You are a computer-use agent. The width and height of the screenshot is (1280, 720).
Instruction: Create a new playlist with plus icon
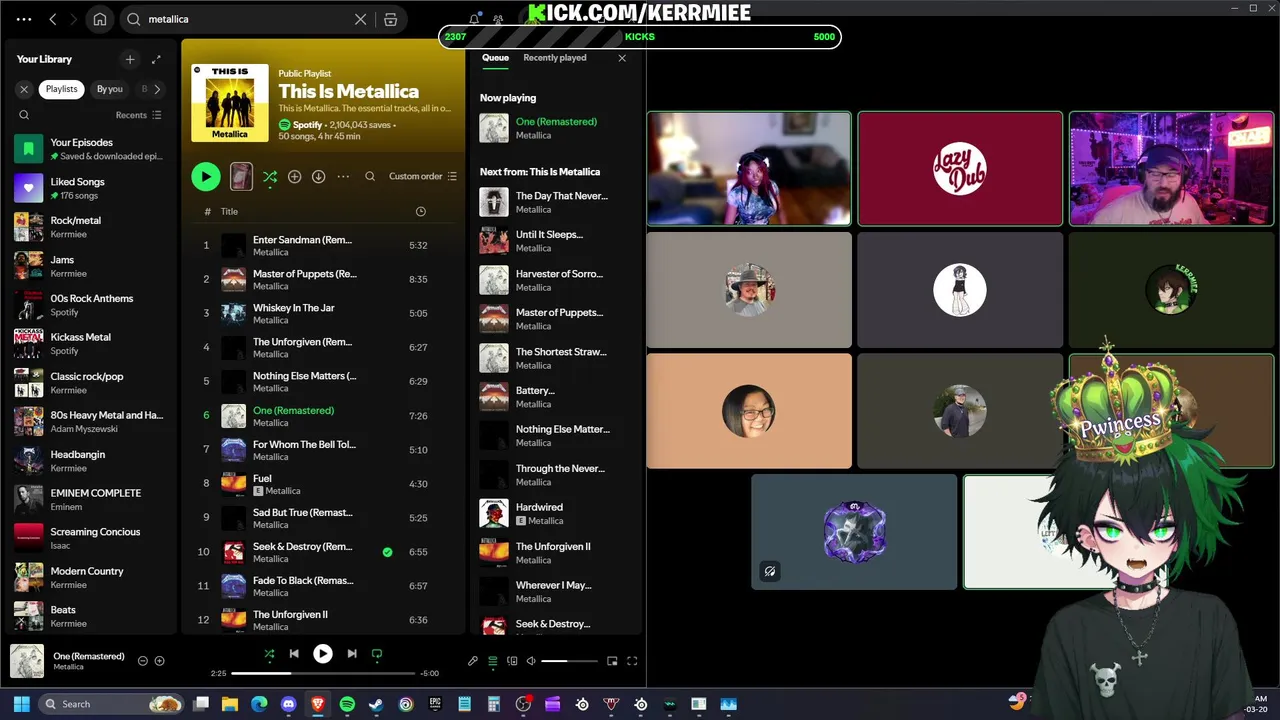pyautogui.click(x=130, y=59)
